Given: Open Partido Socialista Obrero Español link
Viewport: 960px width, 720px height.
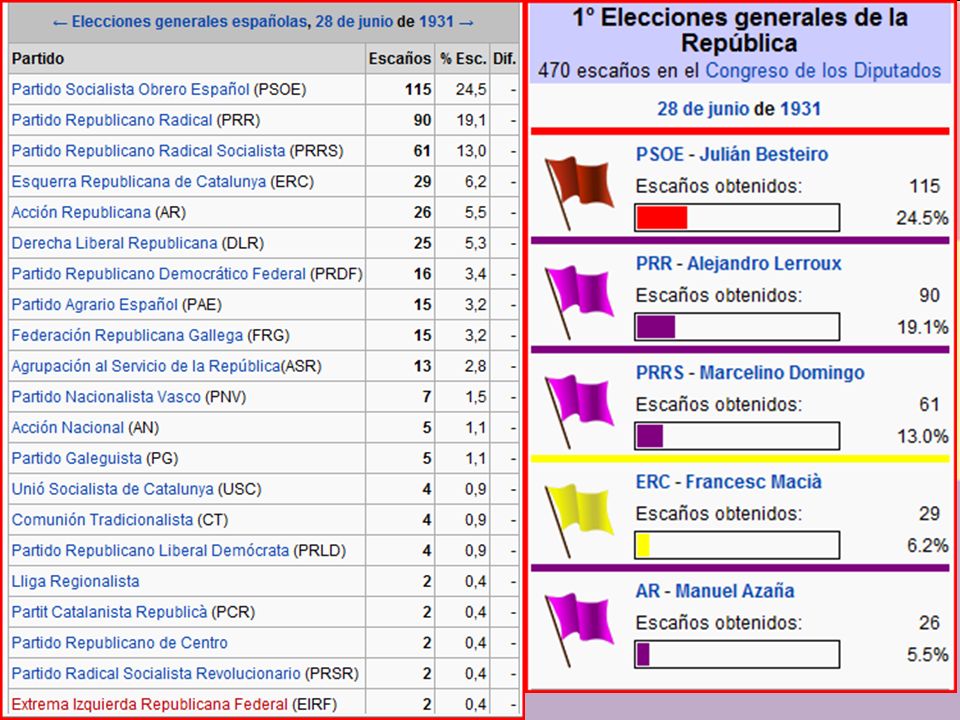Looking at the screenshot, I should (x=130, y=89).
